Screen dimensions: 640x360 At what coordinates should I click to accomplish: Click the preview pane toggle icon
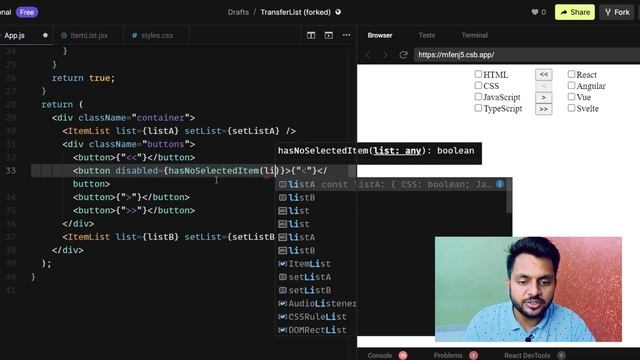coord(329,36)
